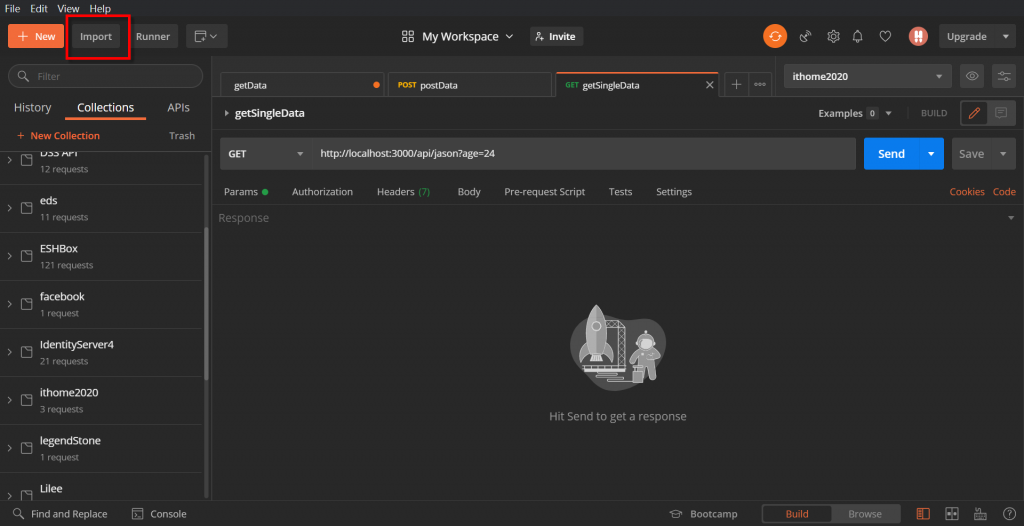Open the Console
Viewport: 1024px width, 526px height.
coord(159,514)
